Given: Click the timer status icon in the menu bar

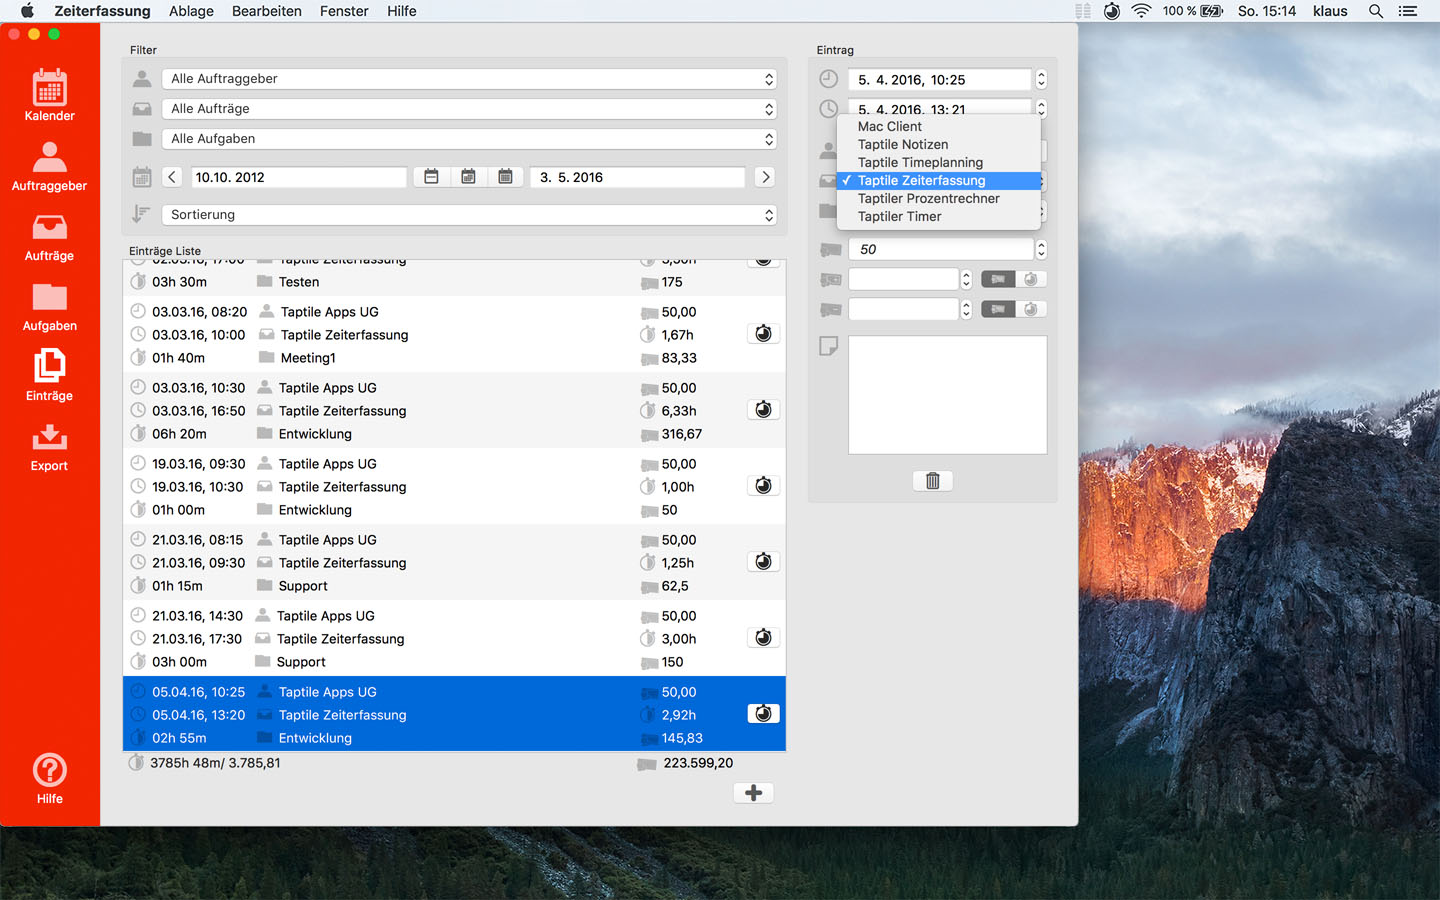Looking at the screenshot, I should 1112,11.
